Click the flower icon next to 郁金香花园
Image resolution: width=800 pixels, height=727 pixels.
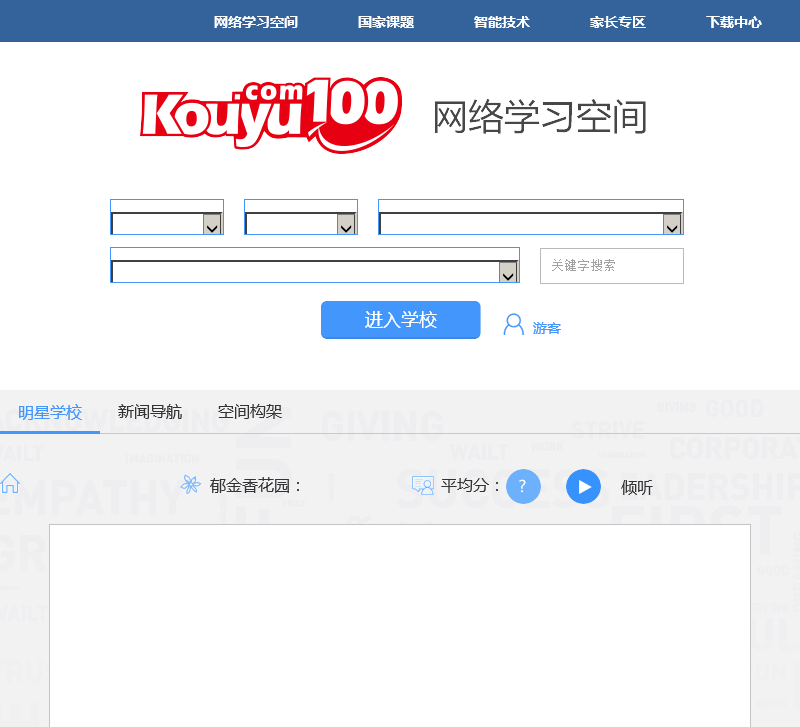click(x=190, y=484)
